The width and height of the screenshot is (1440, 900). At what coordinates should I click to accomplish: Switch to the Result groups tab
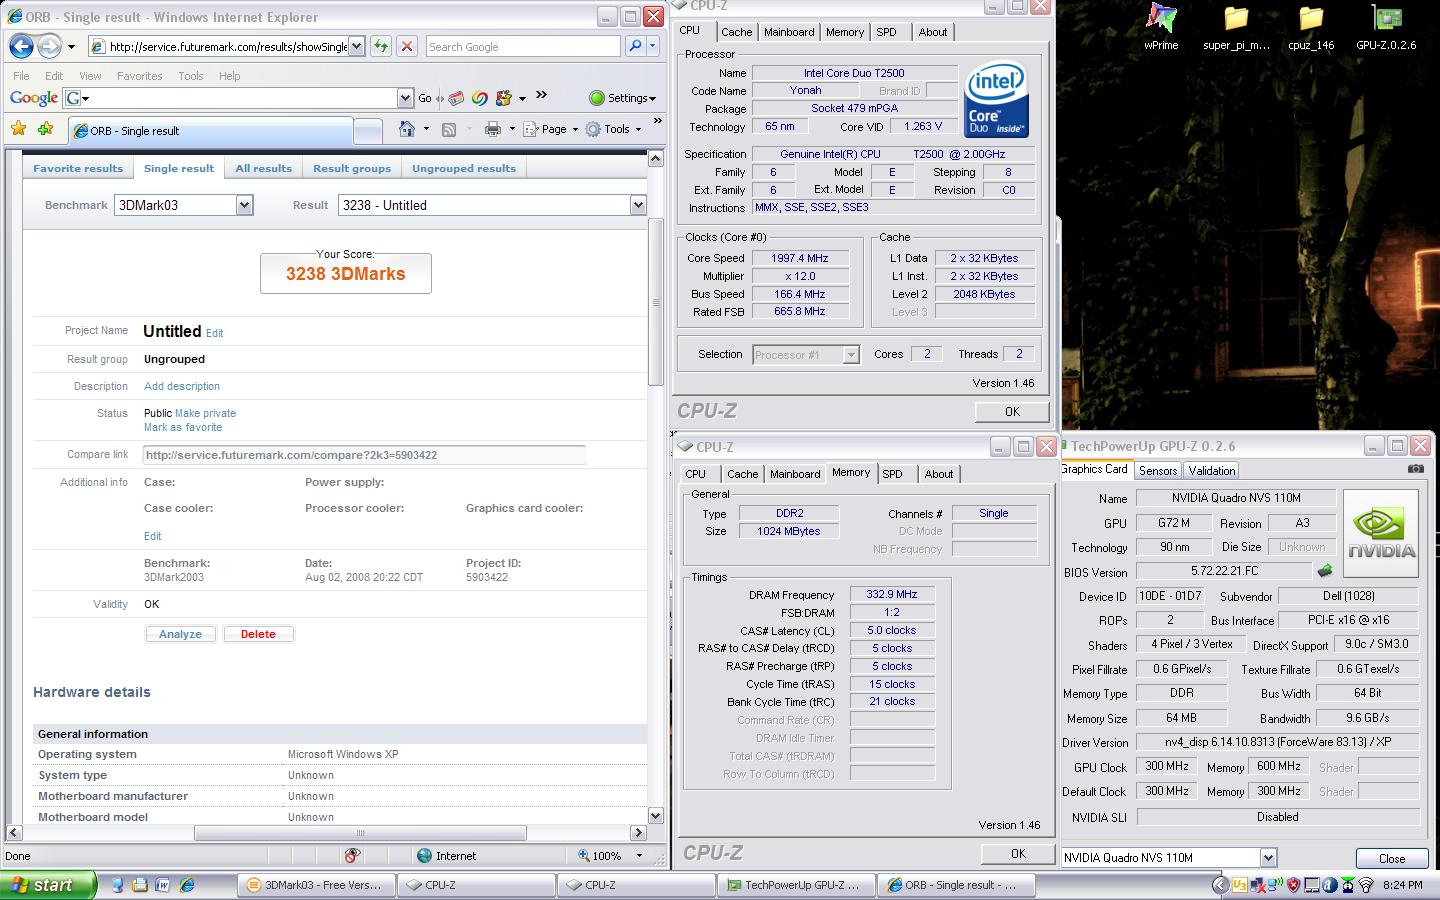[352, 168]
